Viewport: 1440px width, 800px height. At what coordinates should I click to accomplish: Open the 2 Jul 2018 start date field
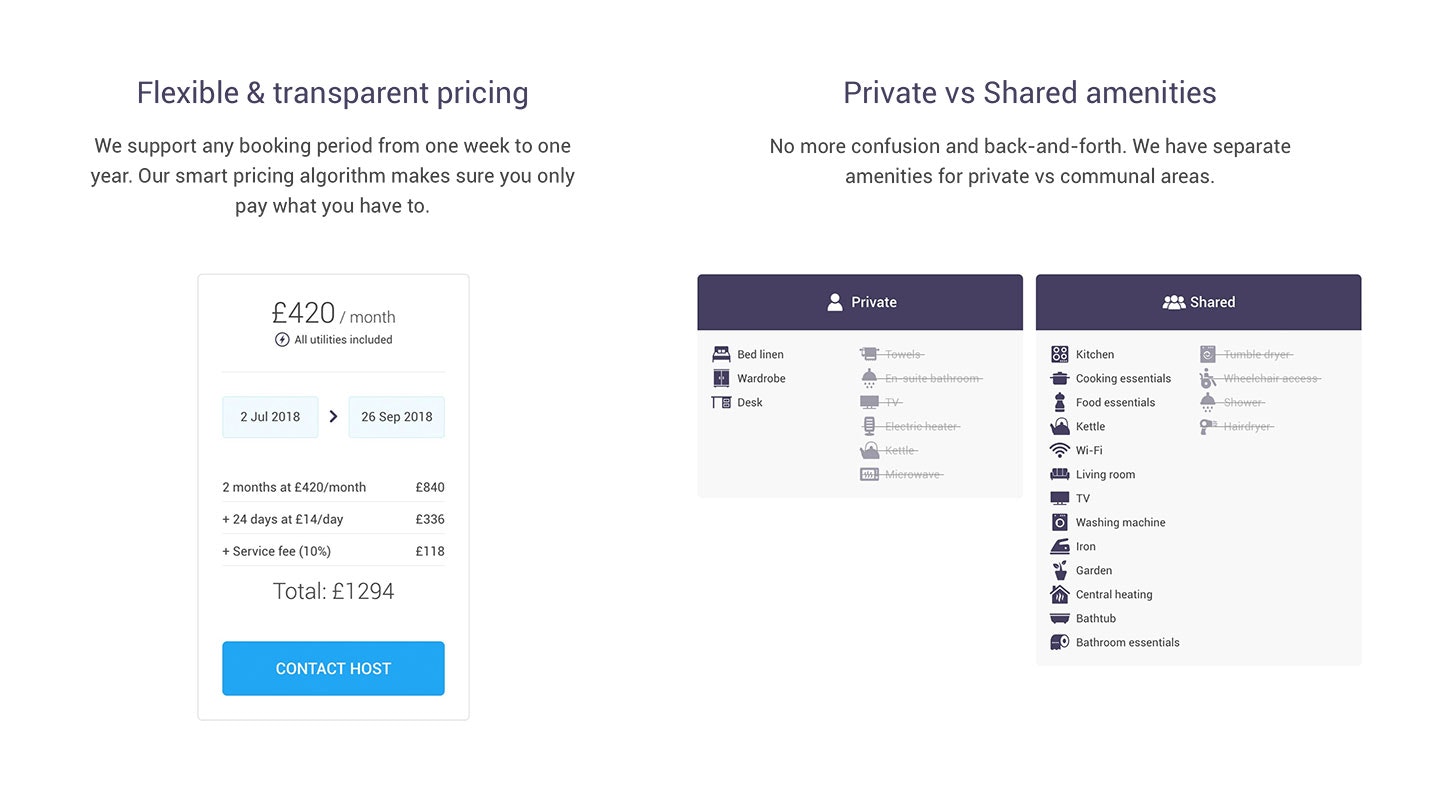pos(270,417)
